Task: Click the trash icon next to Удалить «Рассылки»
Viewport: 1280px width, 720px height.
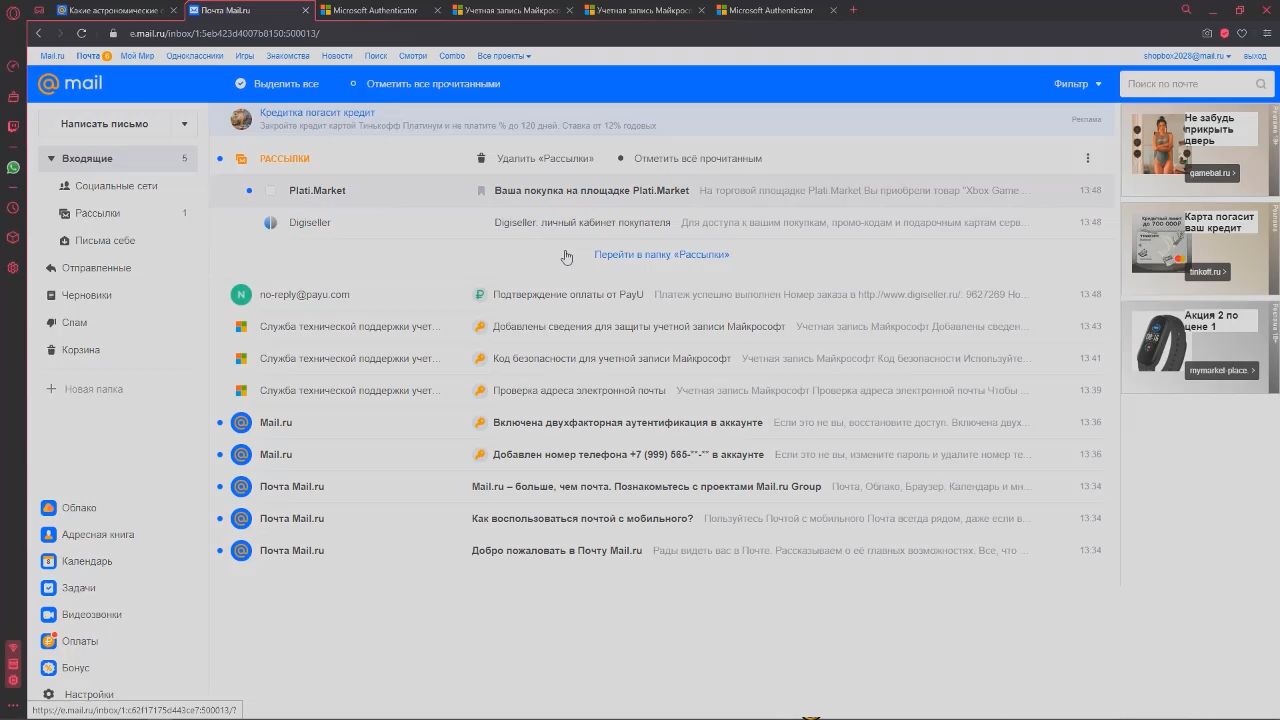Action: coord(481,158)
